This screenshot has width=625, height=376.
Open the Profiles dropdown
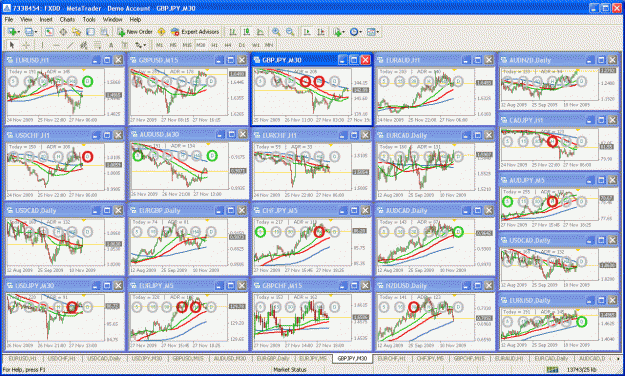pos(31,32)
